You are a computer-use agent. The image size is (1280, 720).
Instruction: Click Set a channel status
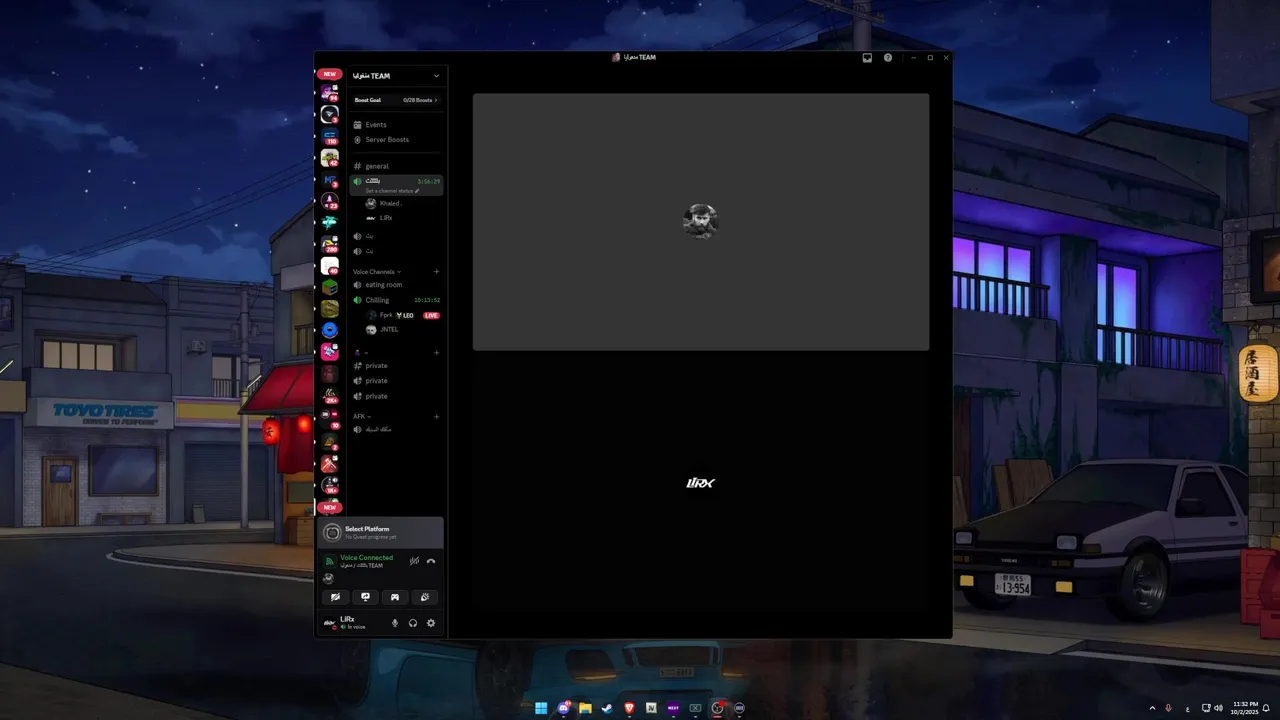(390, 191)
